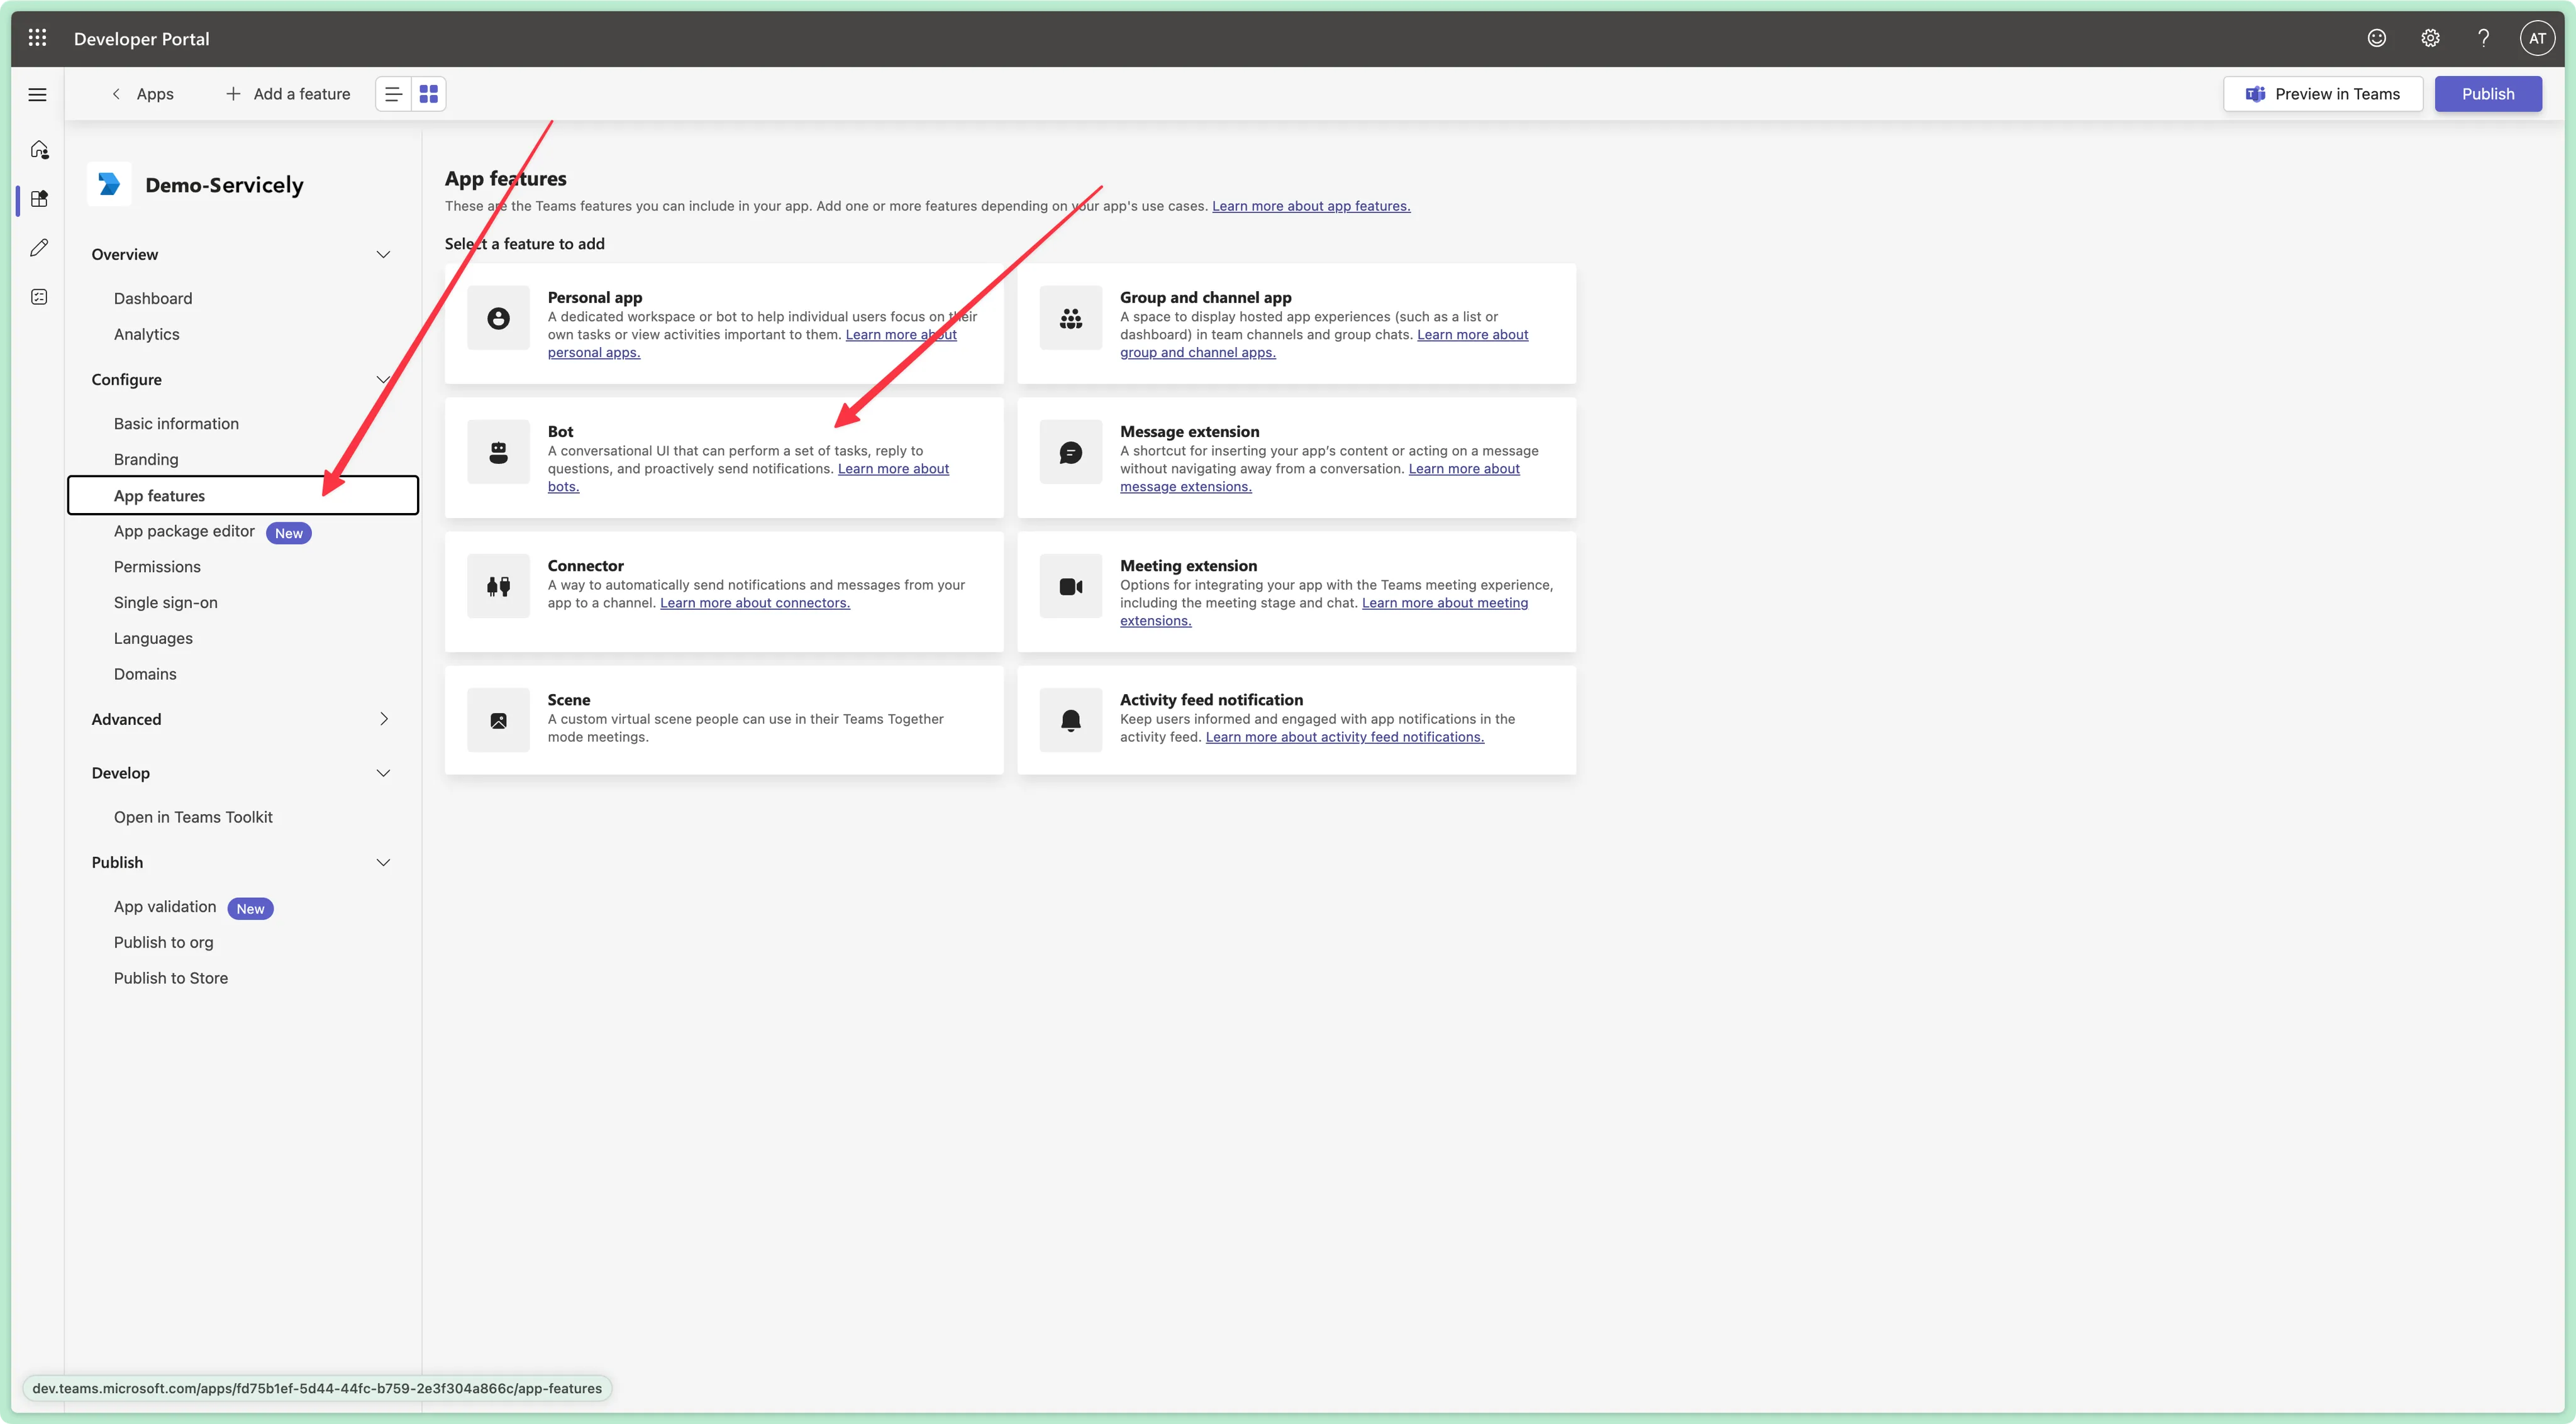2576x1424 pixels.
Task: Select the Group and channel app title
Action: coord(1206,297)
